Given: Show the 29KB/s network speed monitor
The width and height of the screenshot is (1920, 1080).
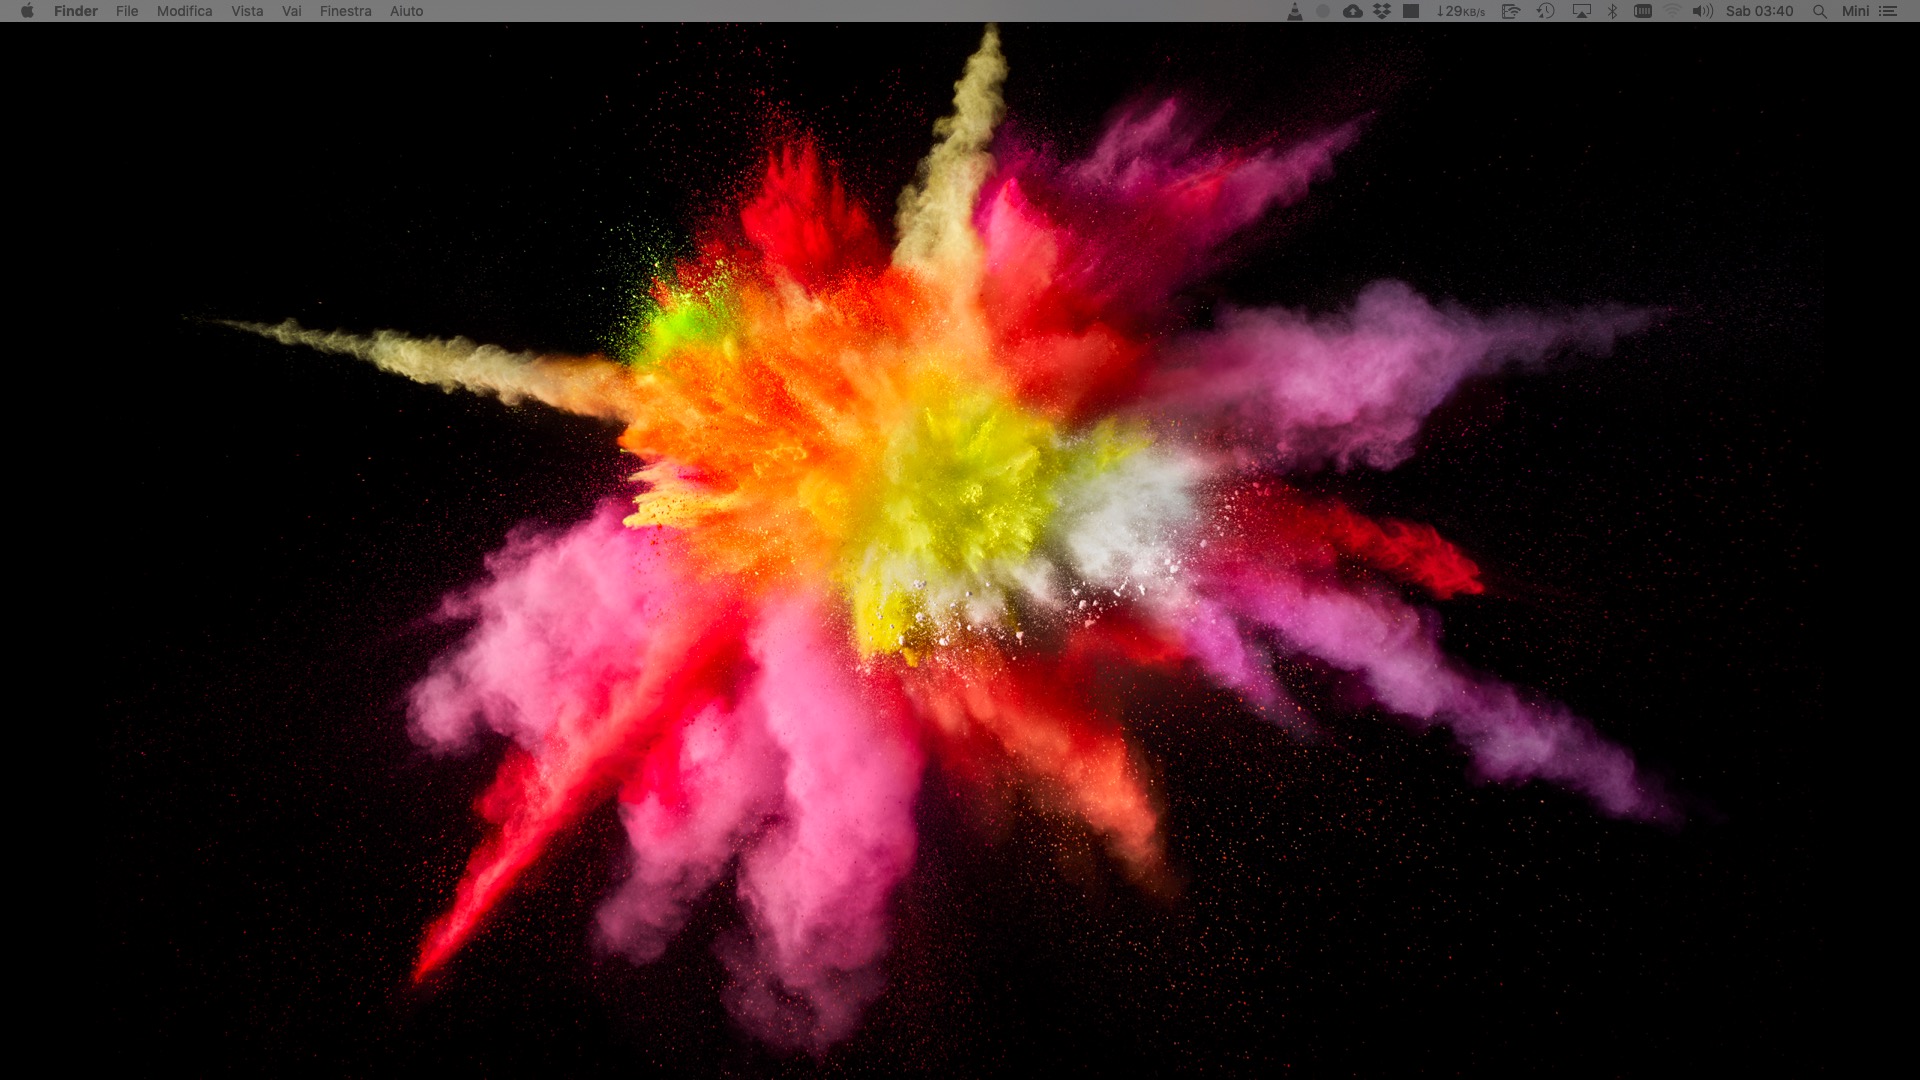Looking at the screenshot, I should click(1460, 11).
